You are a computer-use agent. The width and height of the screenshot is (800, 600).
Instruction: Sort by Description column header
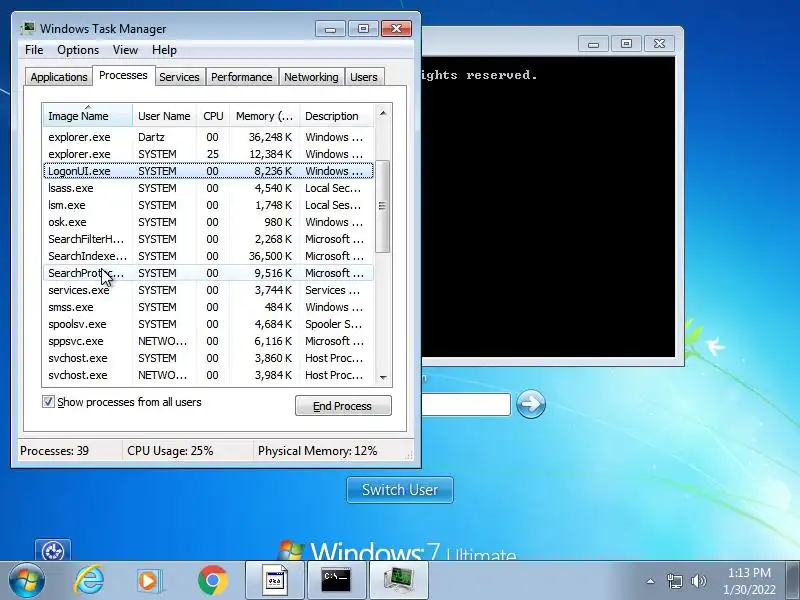336,116
